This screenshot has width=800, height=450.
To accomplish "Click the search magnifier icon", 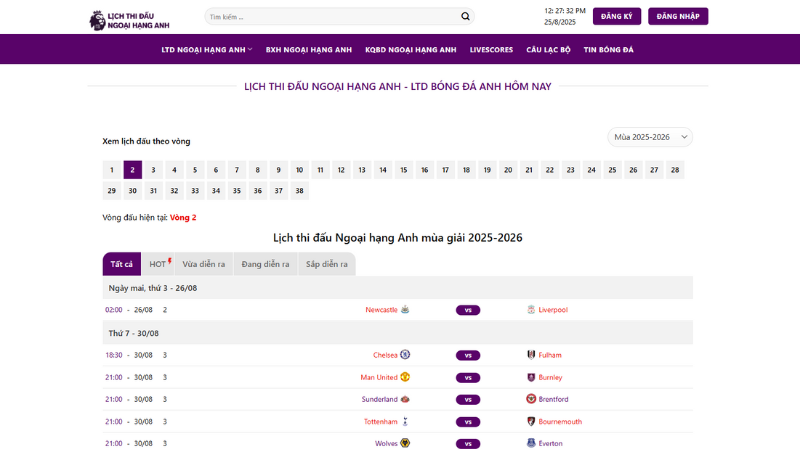I will tap(465, 16).
